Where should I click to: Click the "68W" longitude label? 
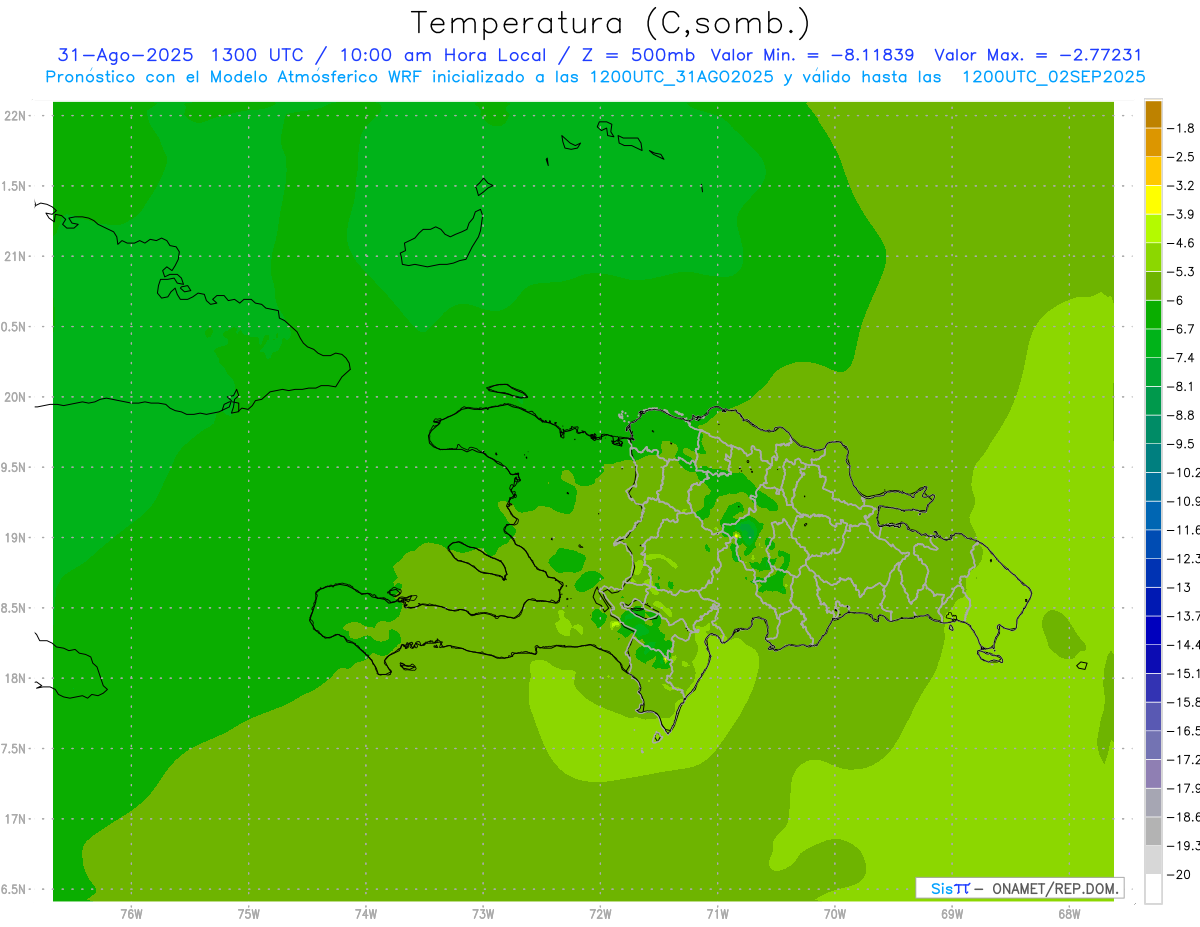(1069, 914)
